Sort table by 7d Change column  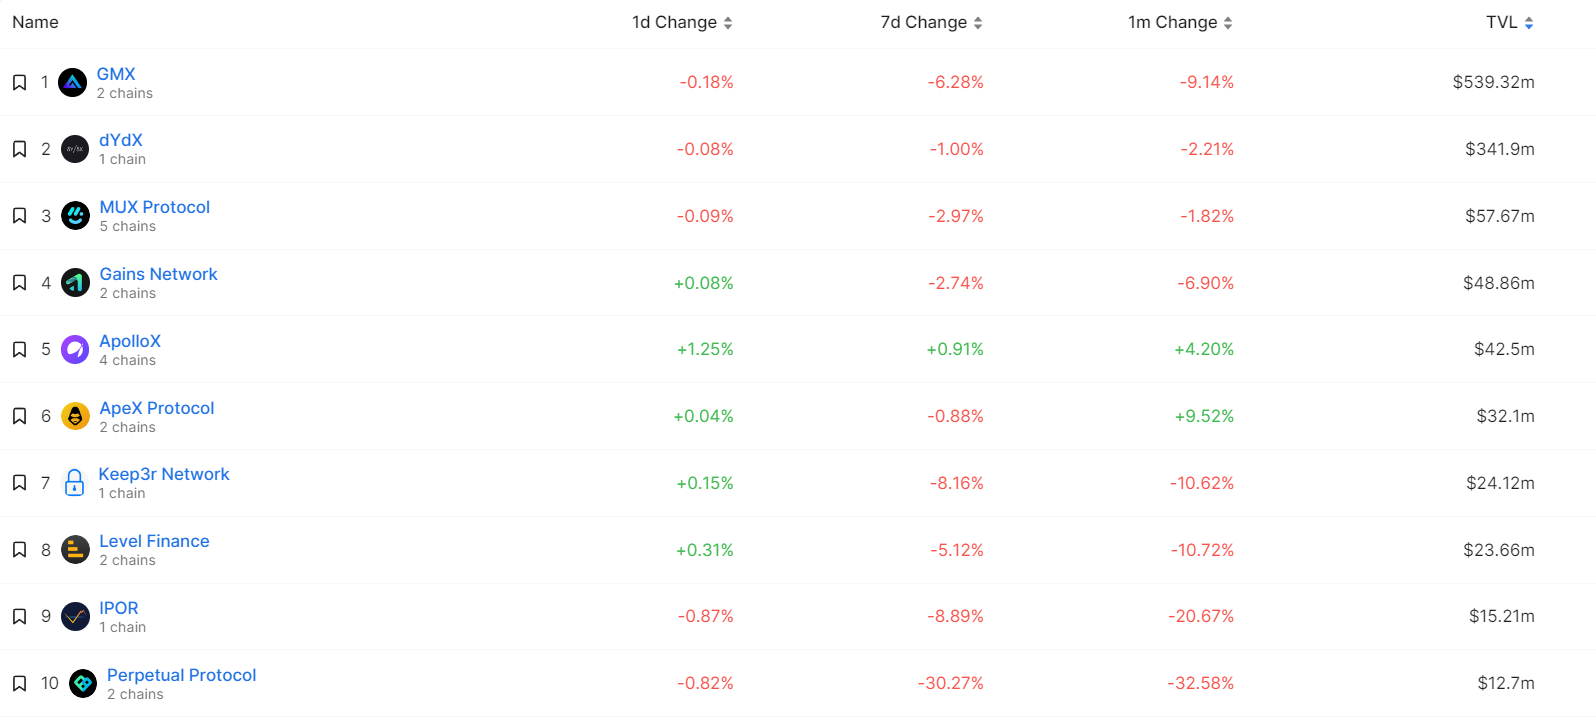click(x=931, y=23)
